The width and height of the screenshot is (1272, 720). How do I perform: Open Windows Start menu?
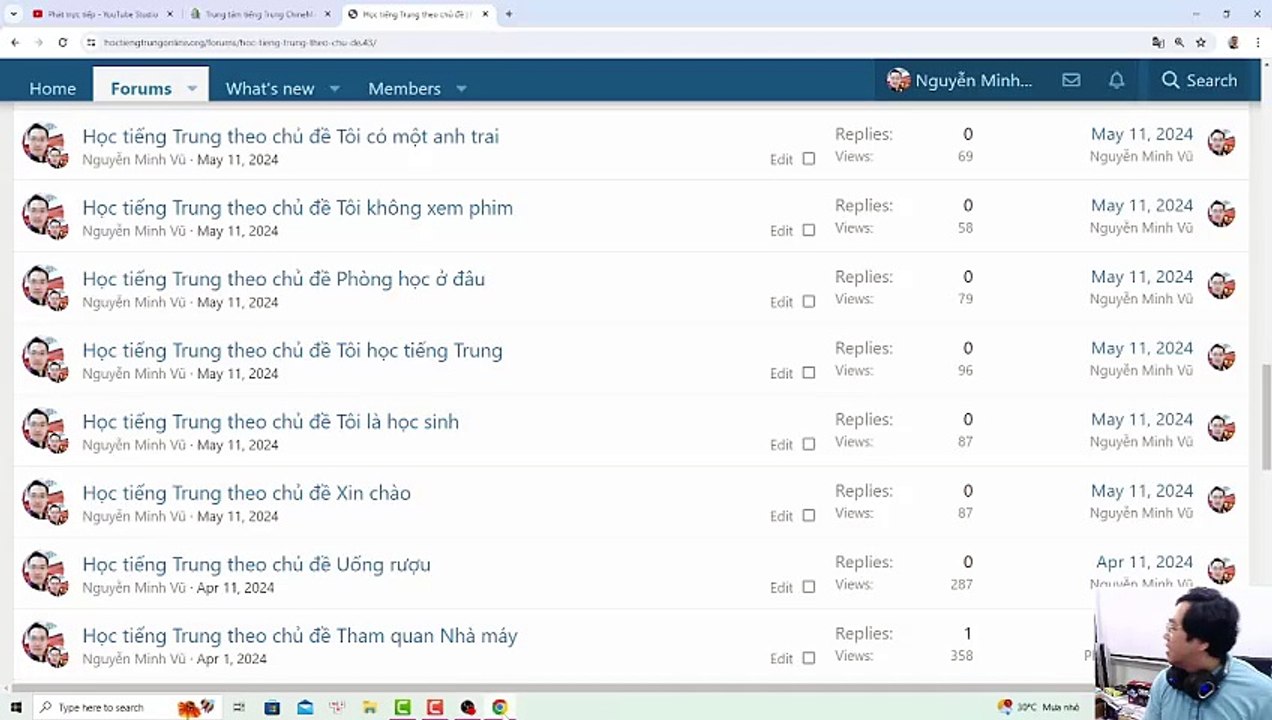click(x=15, y=707)
